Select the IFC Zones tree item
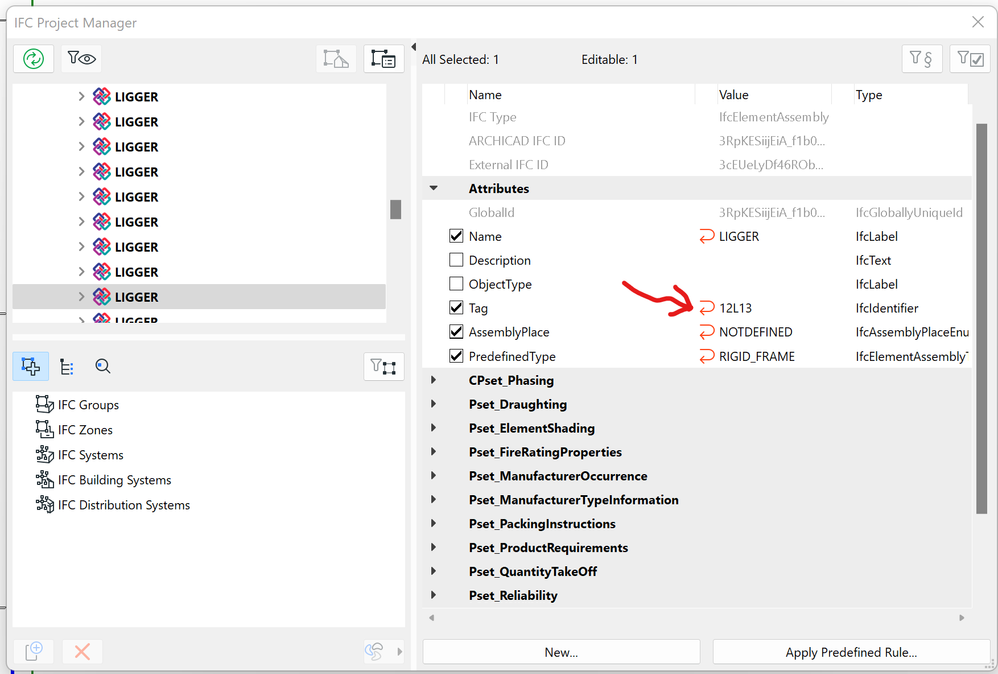998x674 pixels. point(85,430)
